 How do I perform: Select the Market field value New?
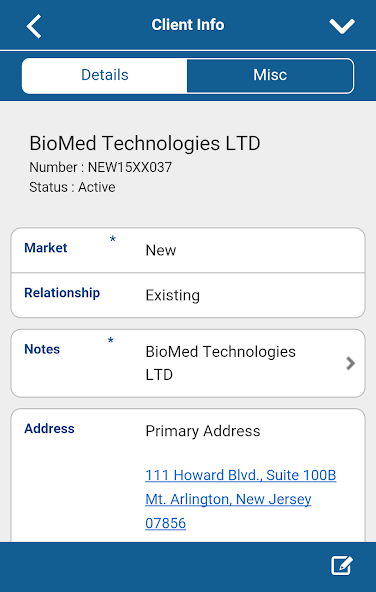pyautogui.click(x=161, y=250)
